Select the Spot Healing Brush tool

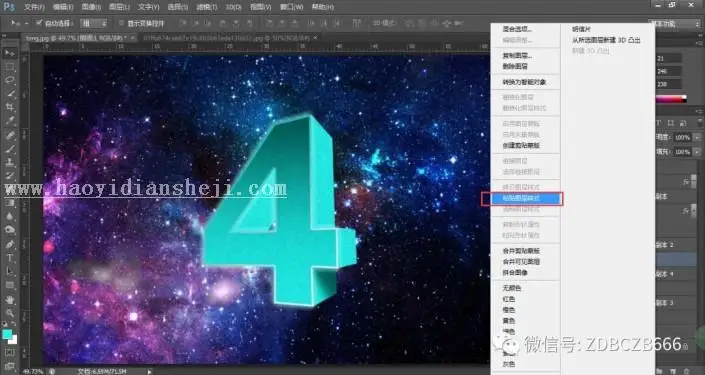[9, 135]
